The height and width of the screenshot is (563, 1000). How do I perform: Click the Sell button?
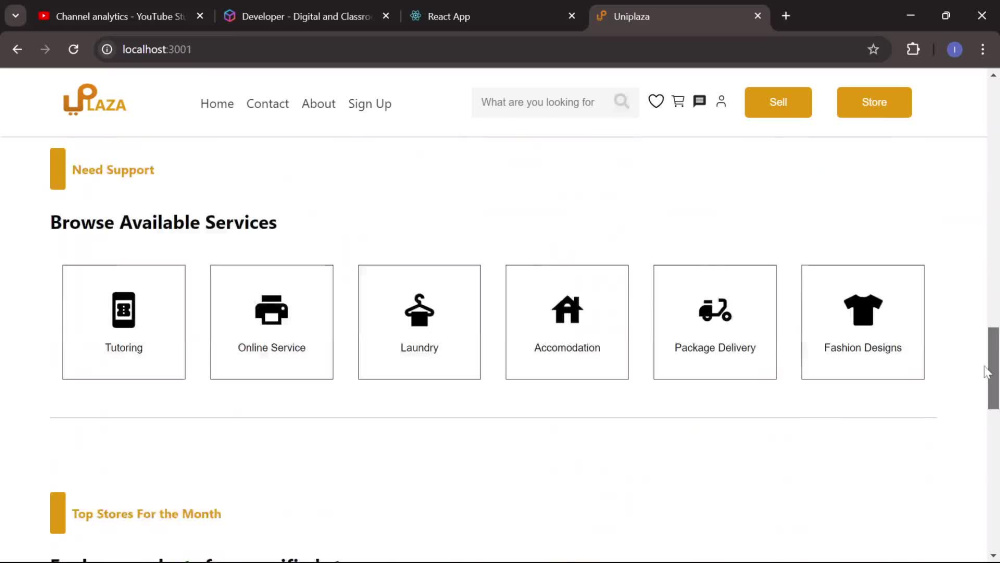(778, 102)
